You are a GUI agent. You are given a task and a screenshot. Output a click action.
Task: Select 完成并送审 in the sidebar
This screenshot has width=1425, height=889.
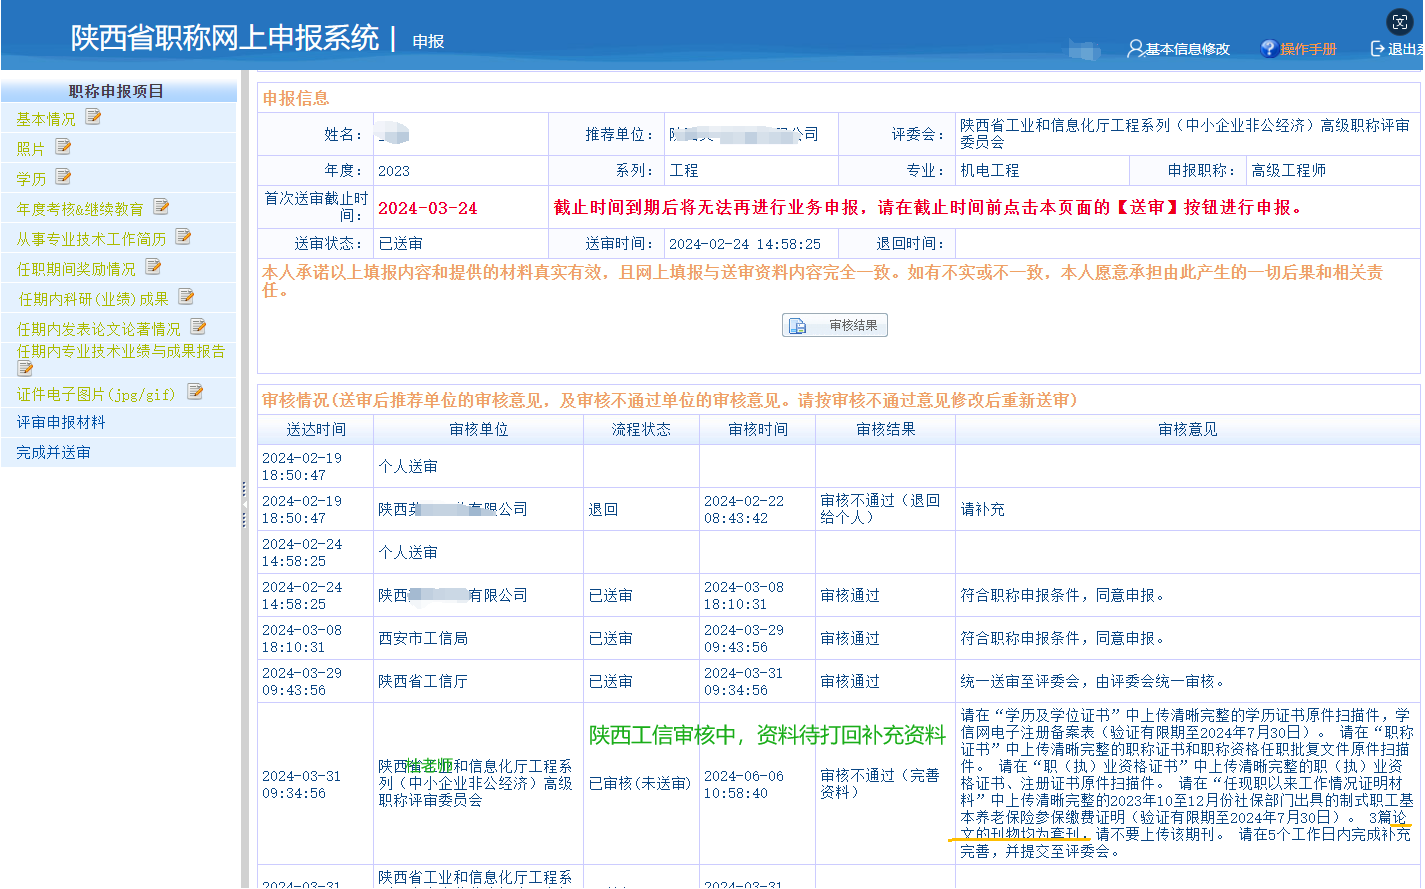coord(53,453)
